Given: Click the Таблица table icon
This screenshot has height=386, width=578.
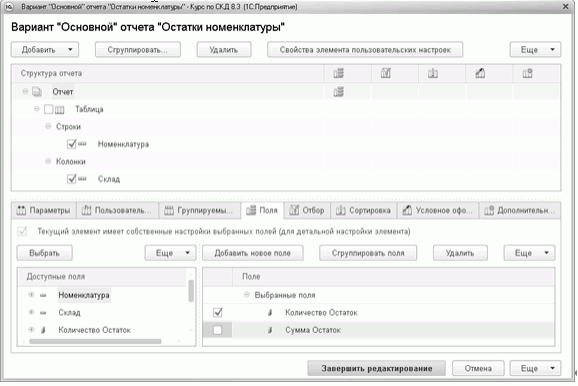Looking at the screenshot, I should click(59, 109).
